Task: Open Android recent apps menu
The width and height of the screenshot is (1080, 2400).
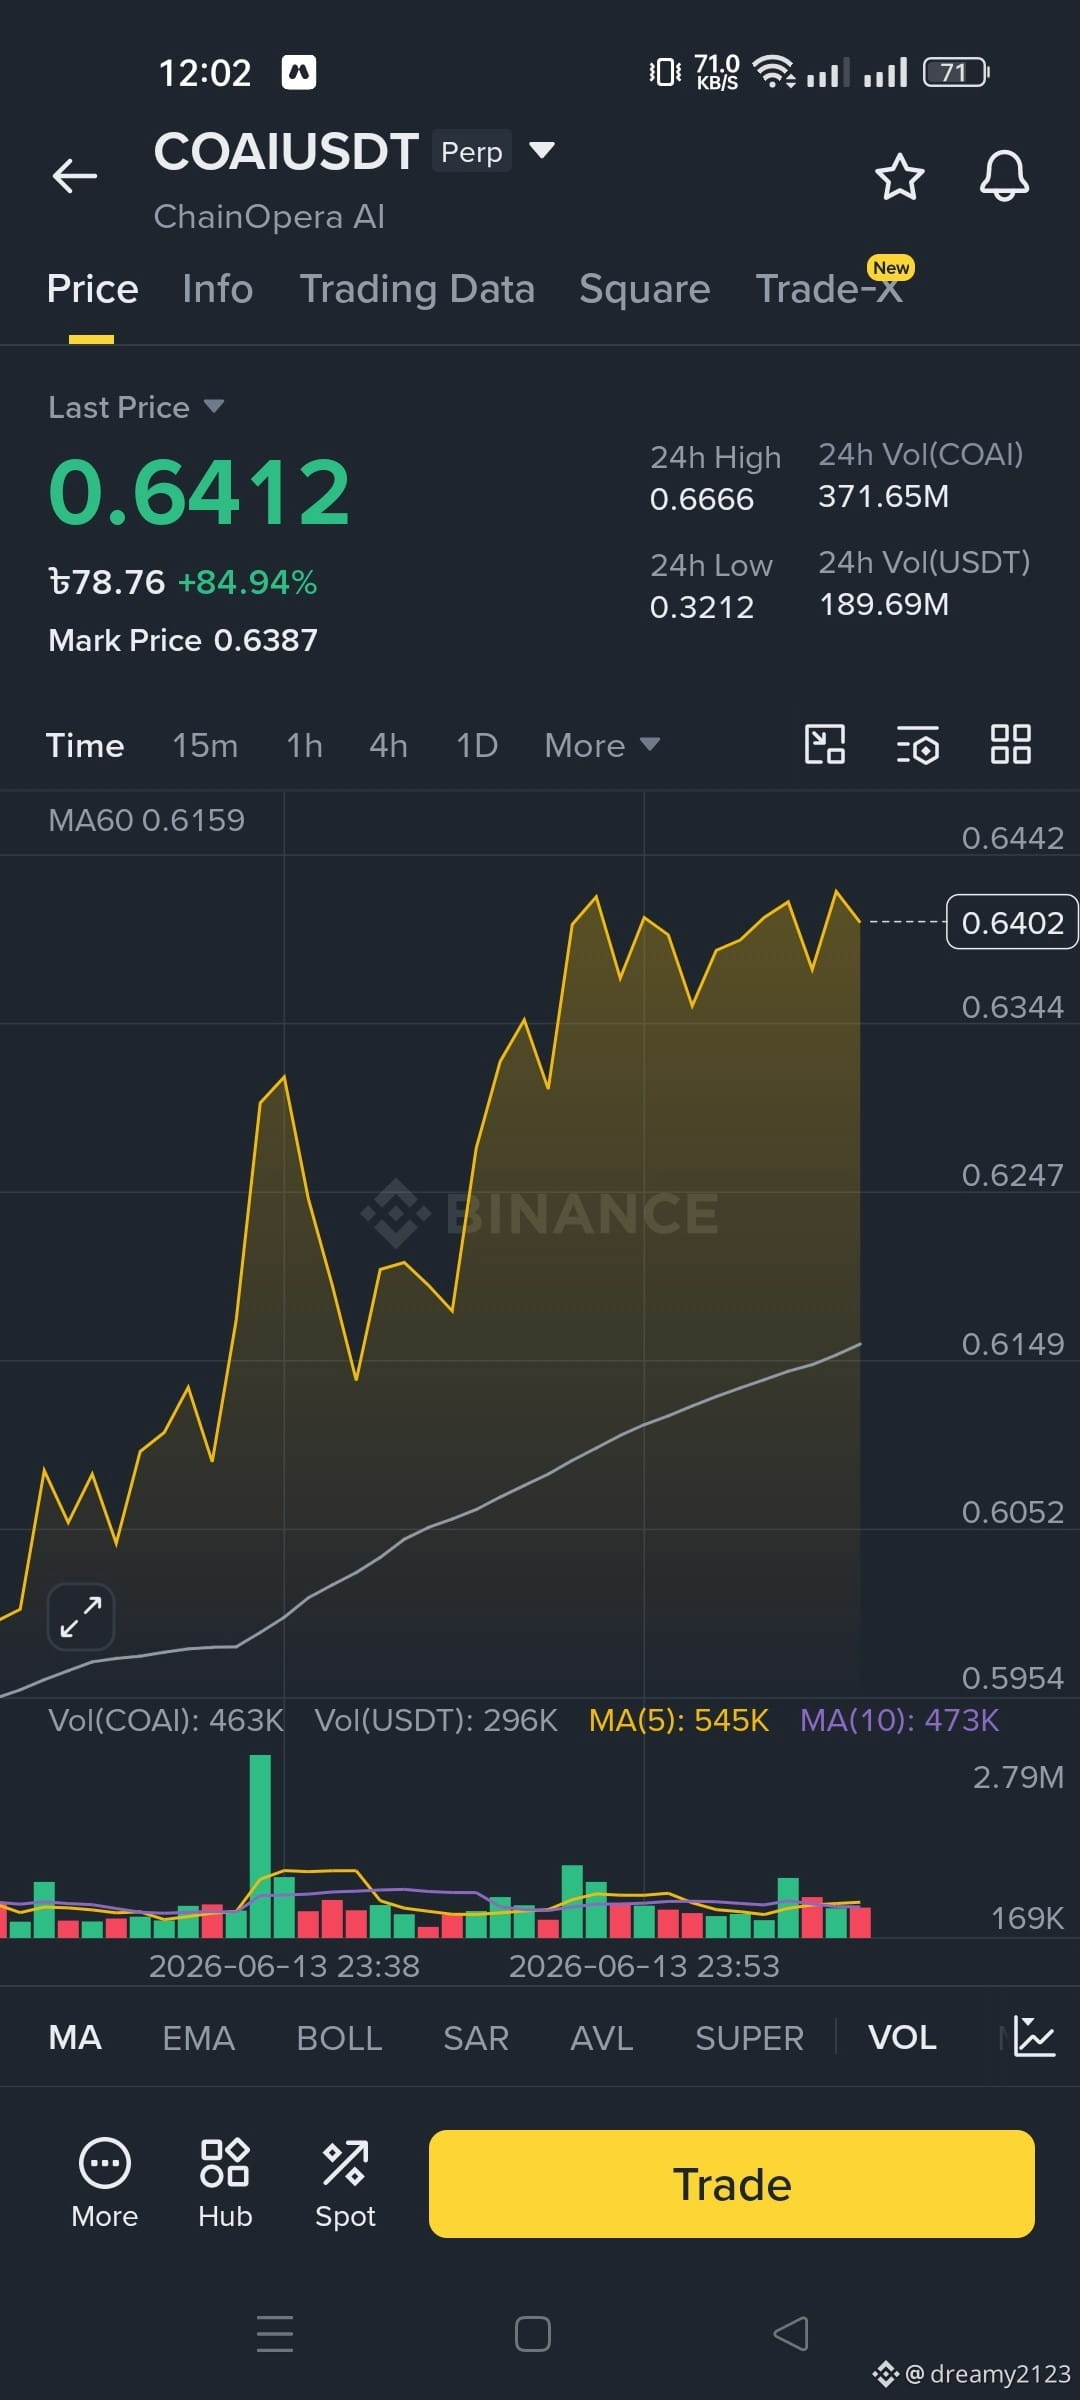Action: [275, 2333]
